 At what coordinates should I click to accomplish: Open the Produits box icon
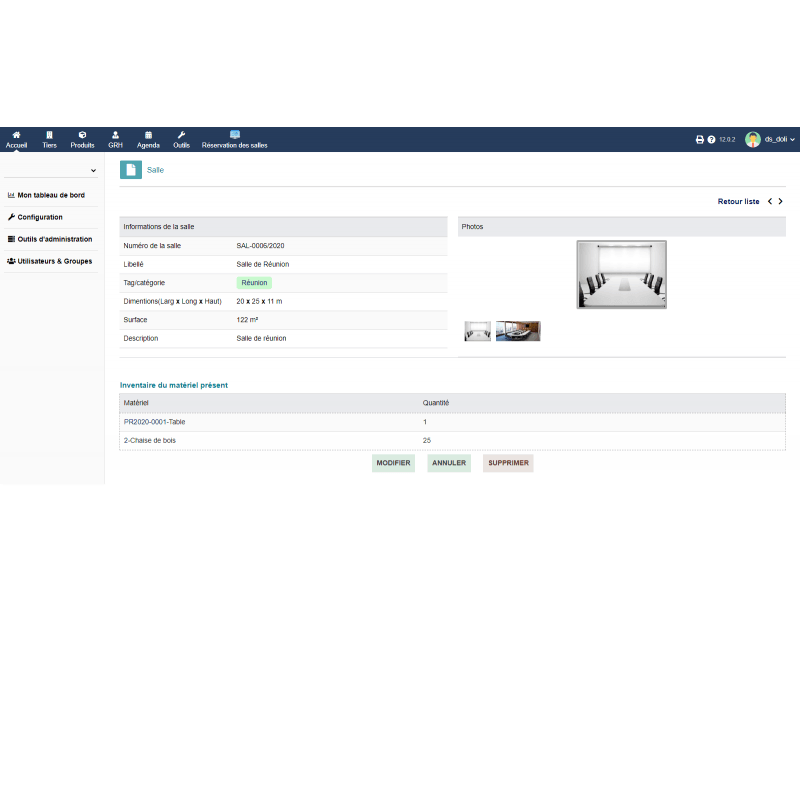[x=82, y=135]
